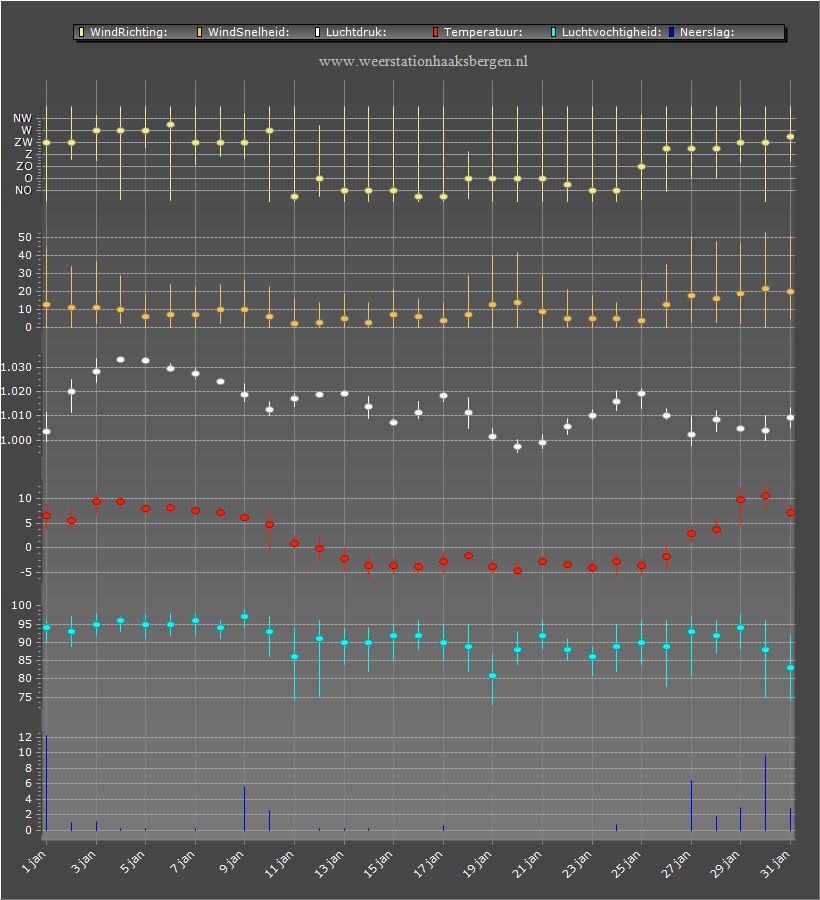Select the blue precipitation bar on 9 jan
This screenshot has width=820, height=900.
tap(244, 808)
